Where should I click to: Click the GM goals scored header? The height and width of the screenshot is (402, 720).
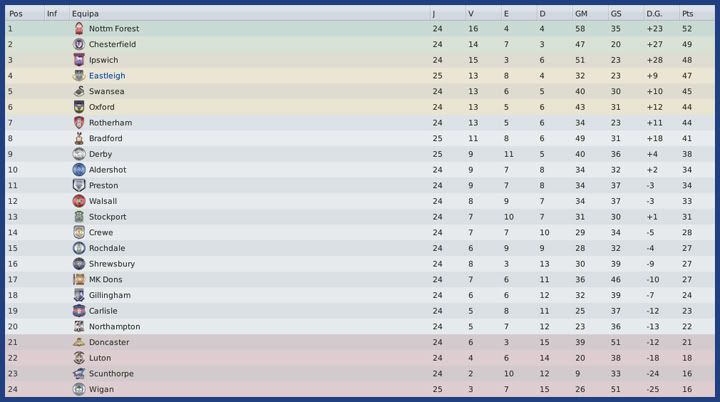581,13
